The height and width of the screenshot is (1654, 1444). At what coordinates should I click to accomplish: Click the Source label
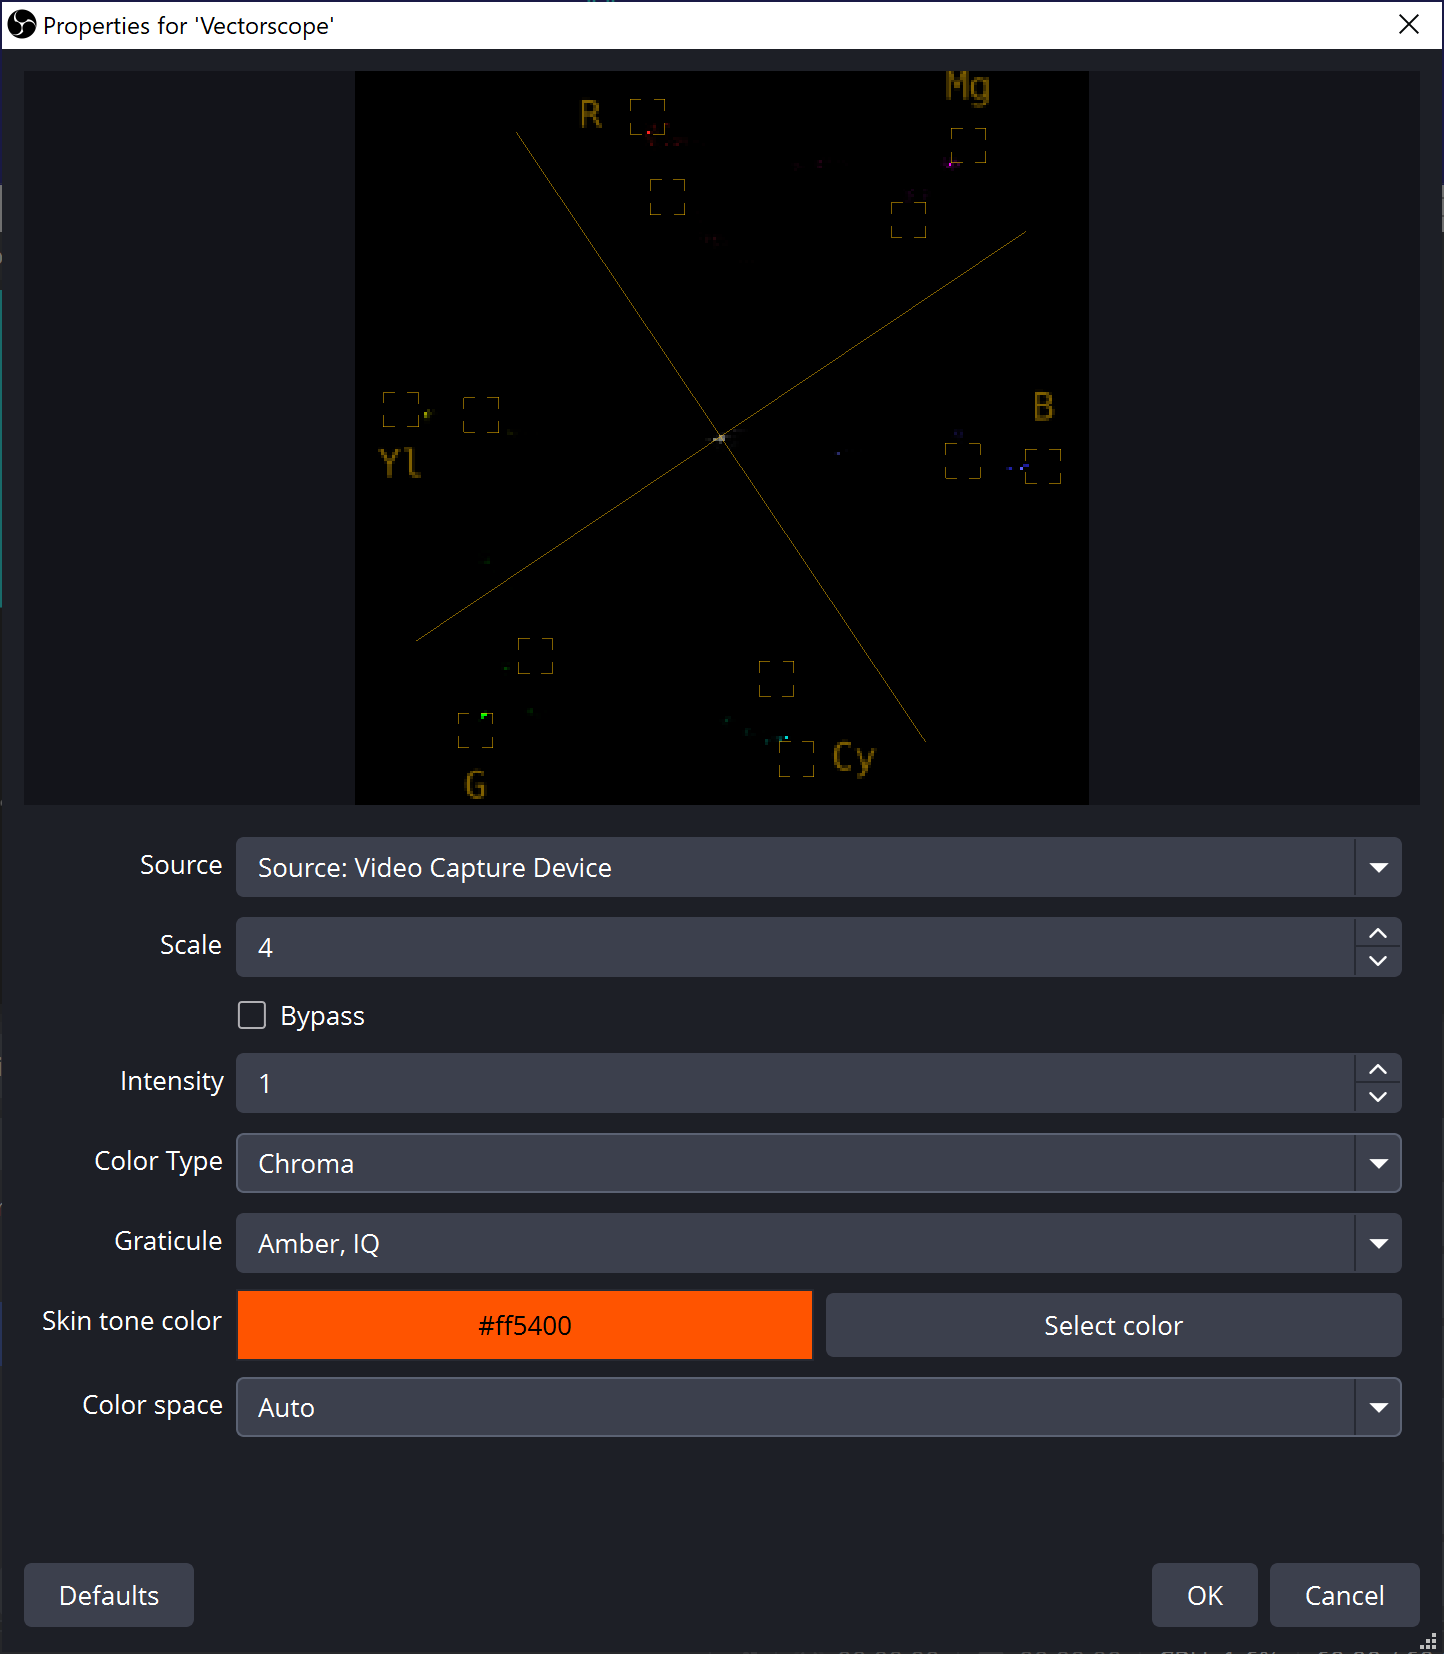(x=181, y=865)
